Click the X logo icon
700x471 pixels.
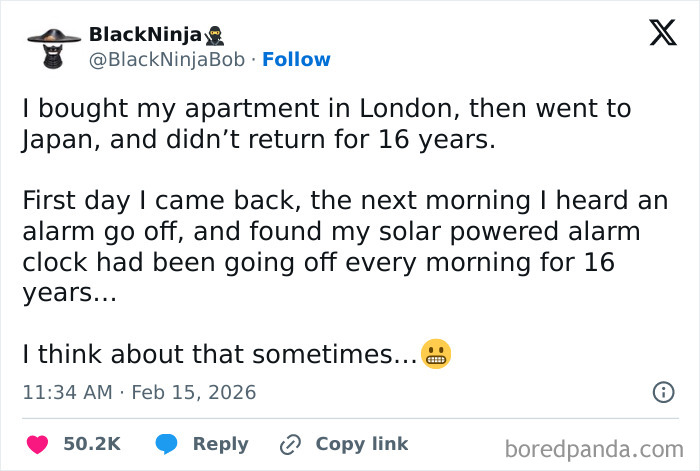pos(662,34)
